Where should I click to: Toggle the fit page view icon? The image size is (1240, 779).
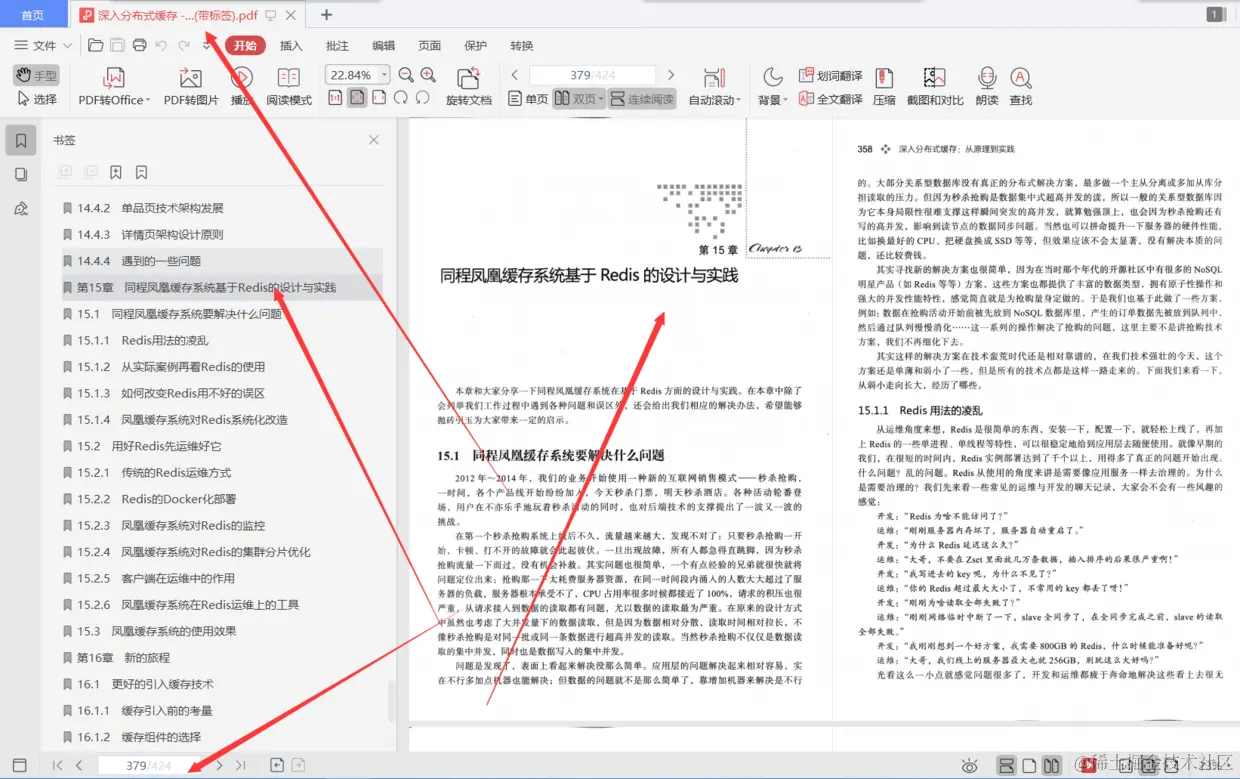(357, 98)
